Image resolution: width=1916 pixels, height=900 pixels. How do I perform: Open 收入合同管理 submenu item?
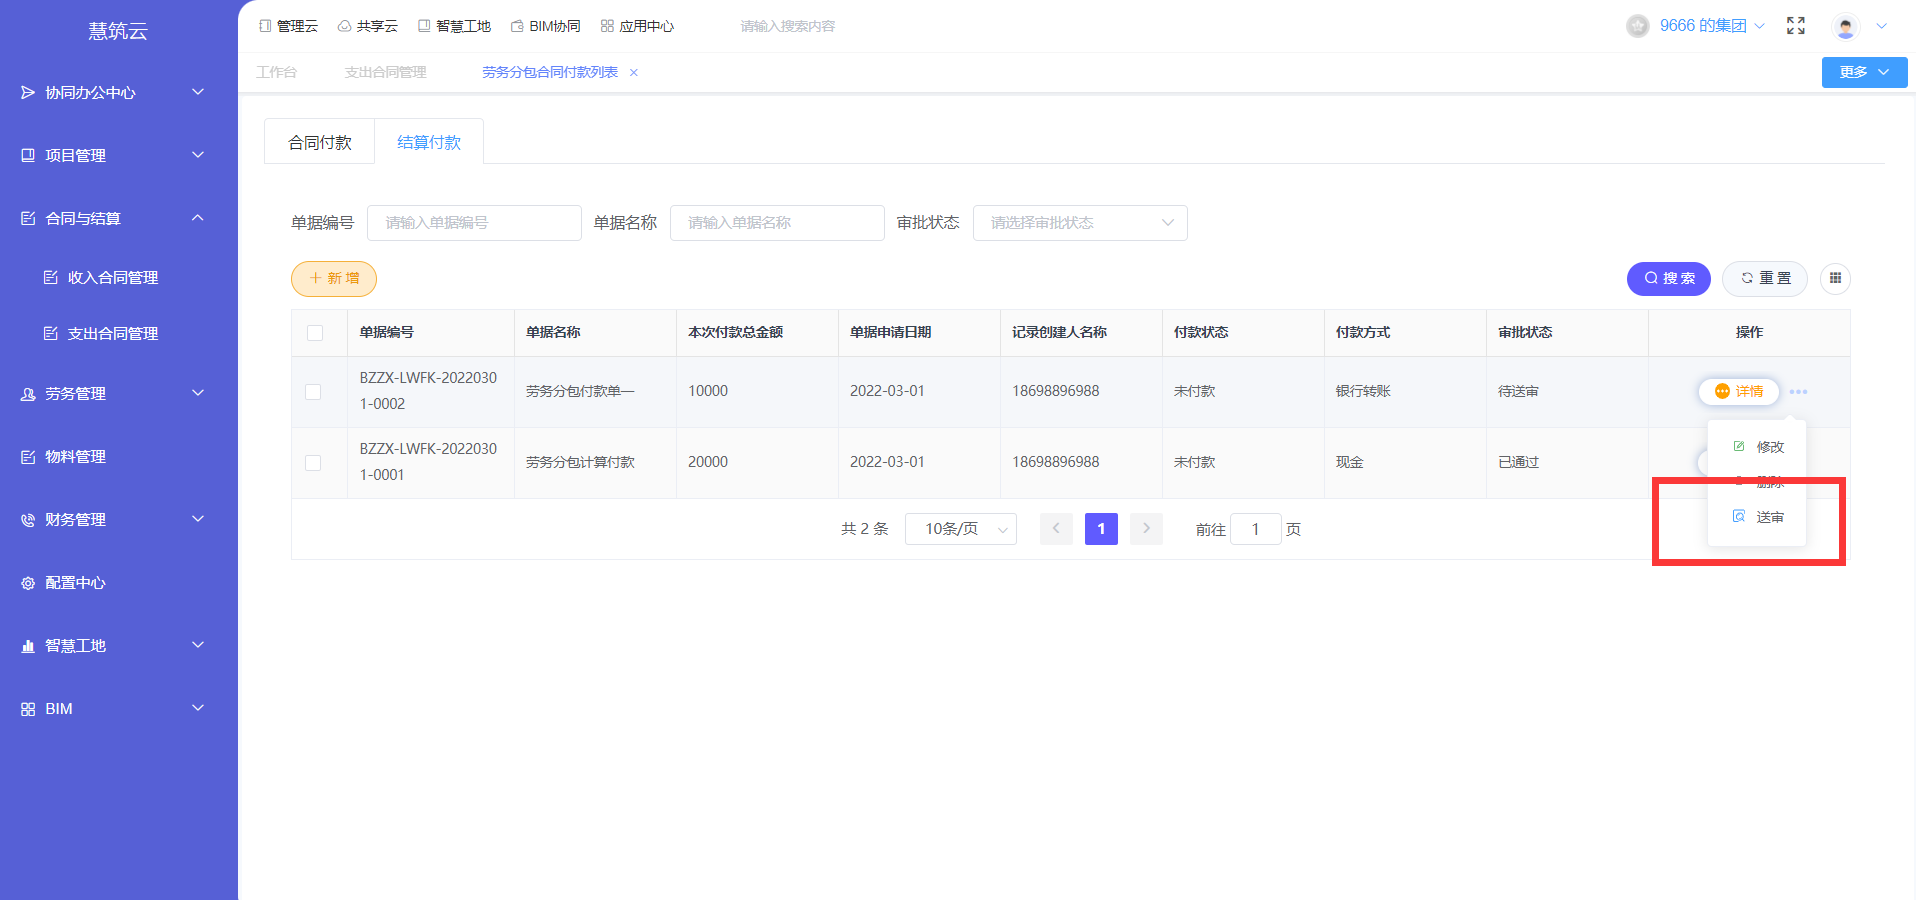tap(112, 277)
